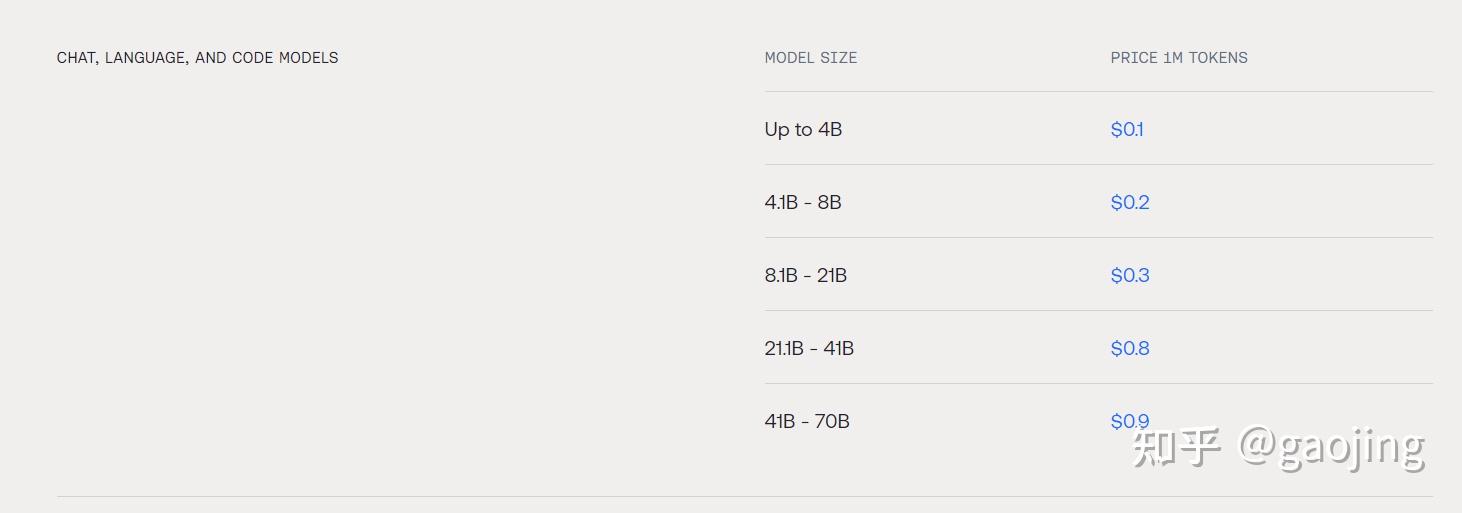Click '4.1B' in the second size row

point(781,202)
